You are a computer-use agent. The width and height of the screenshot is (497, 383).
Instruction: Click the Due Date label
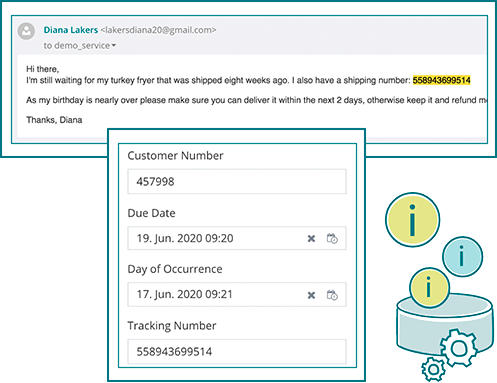pos(152,213)
